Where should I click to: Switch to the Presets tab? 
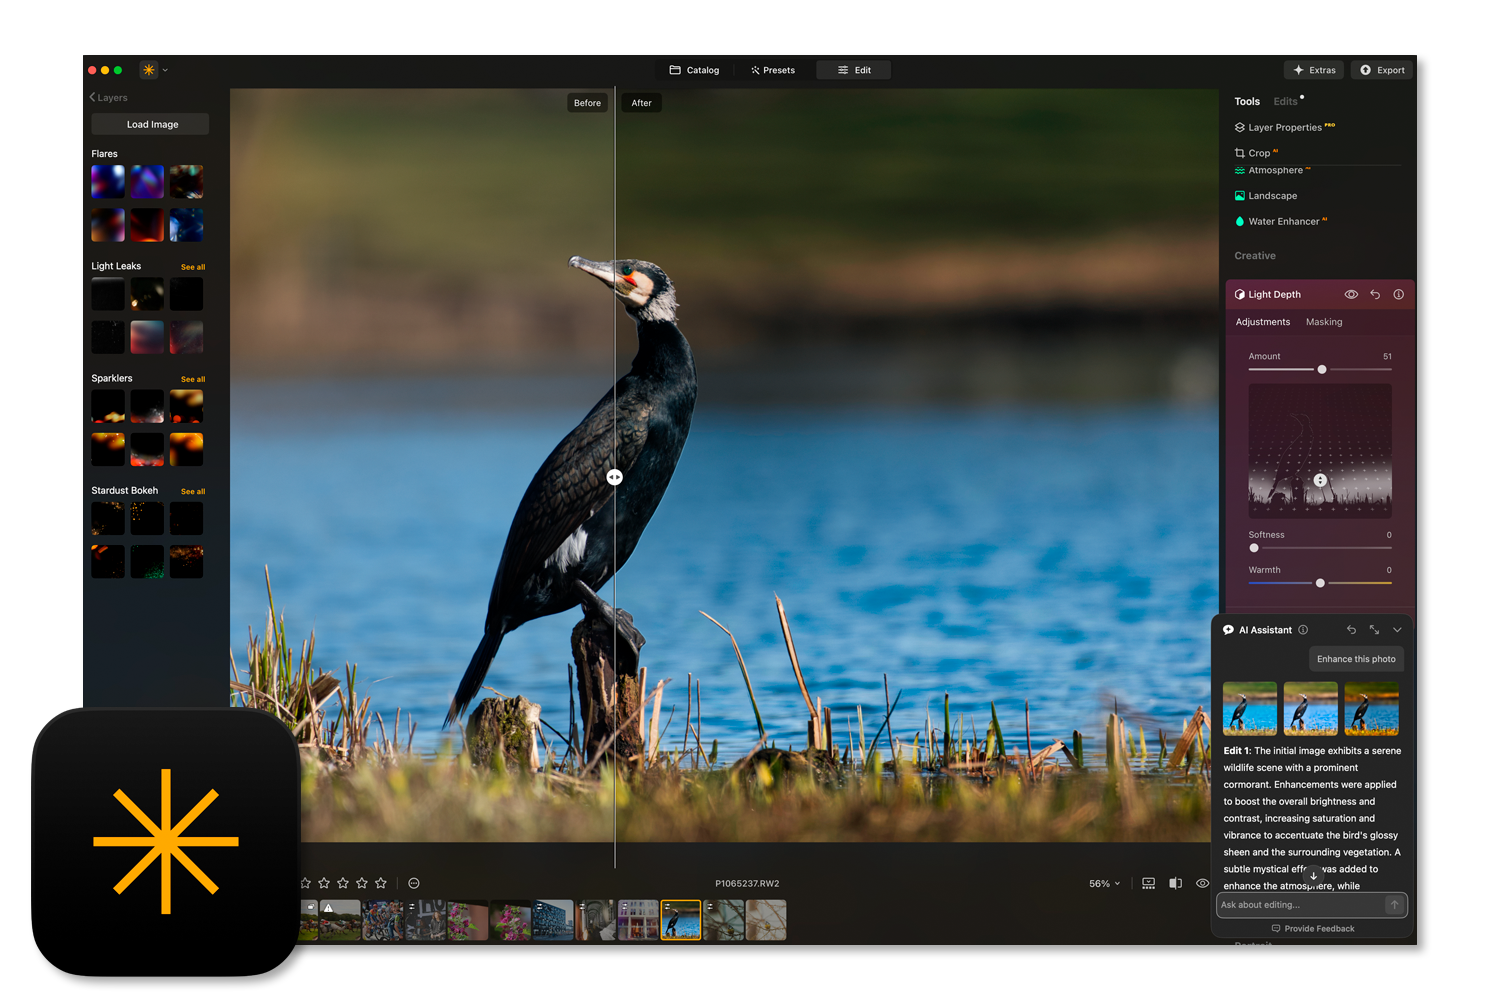[x=773, y=70]
